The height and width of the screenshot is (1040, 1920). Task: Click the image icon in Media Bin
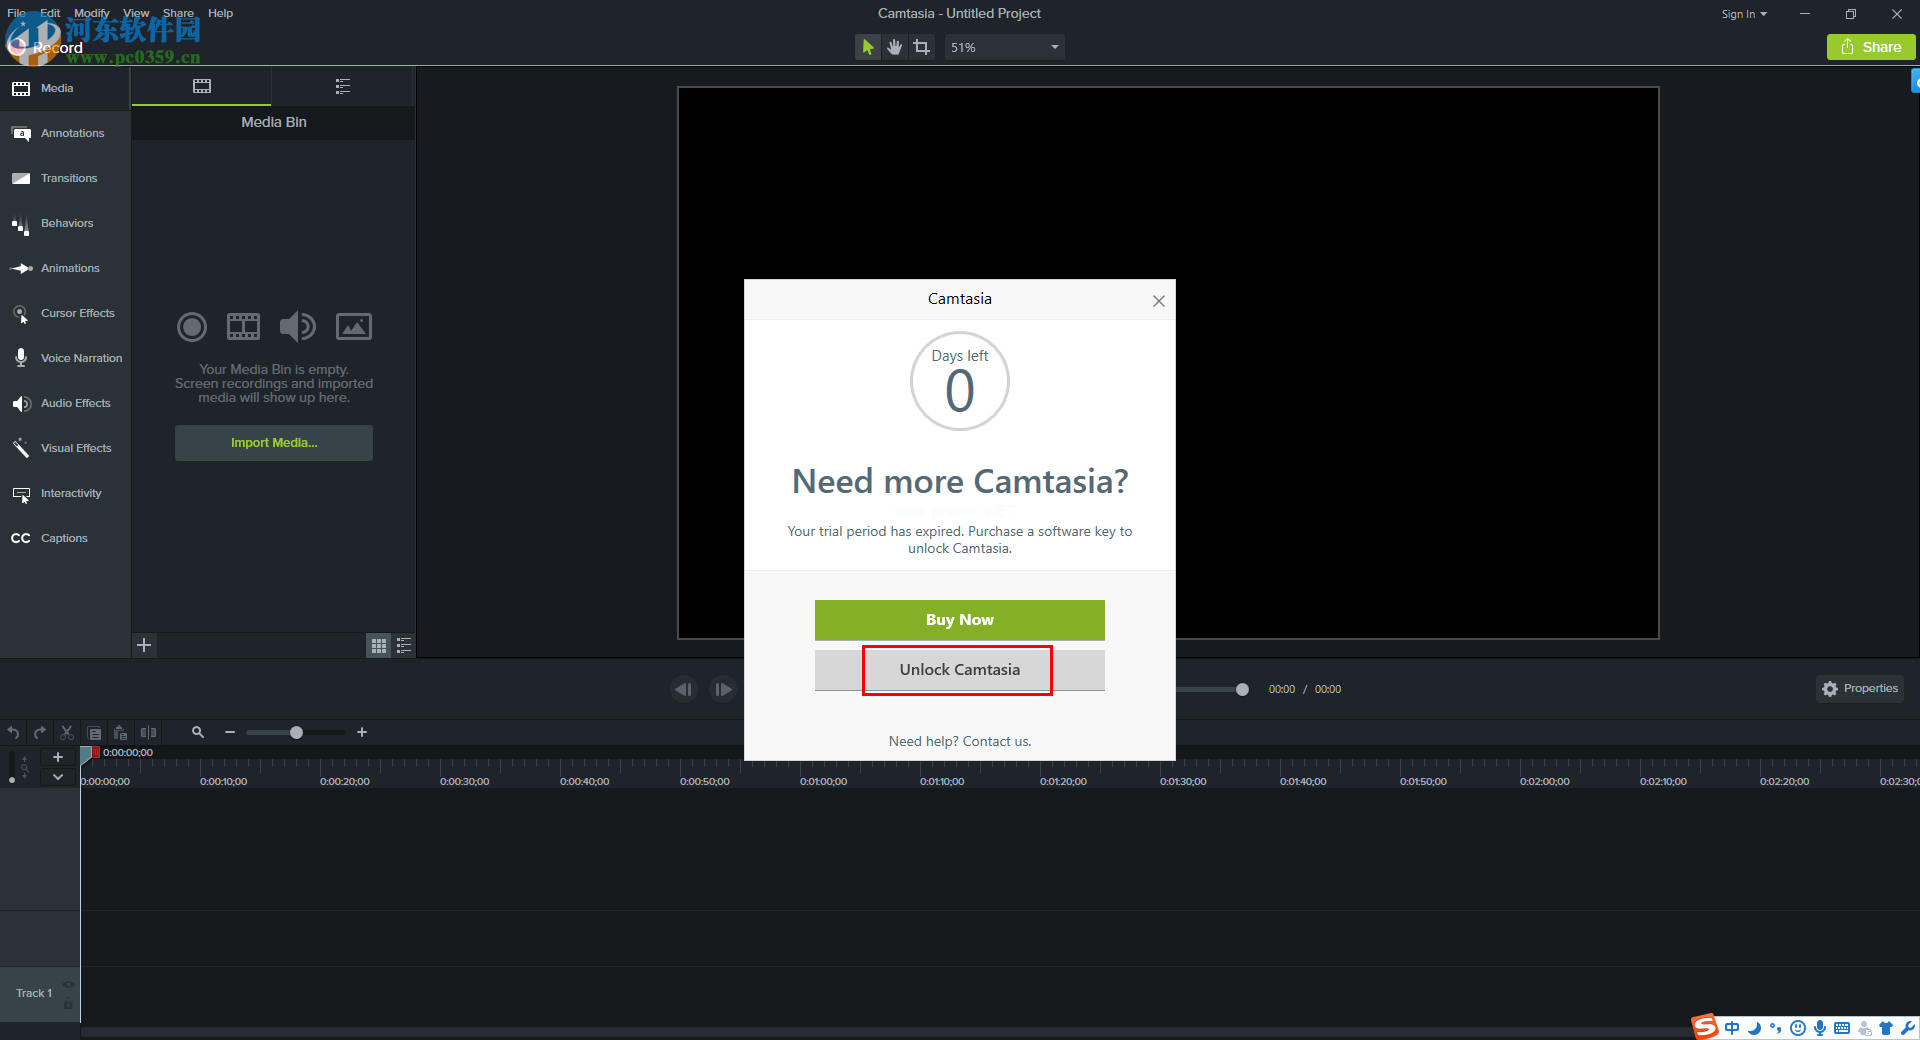click(x=354, y=327)
